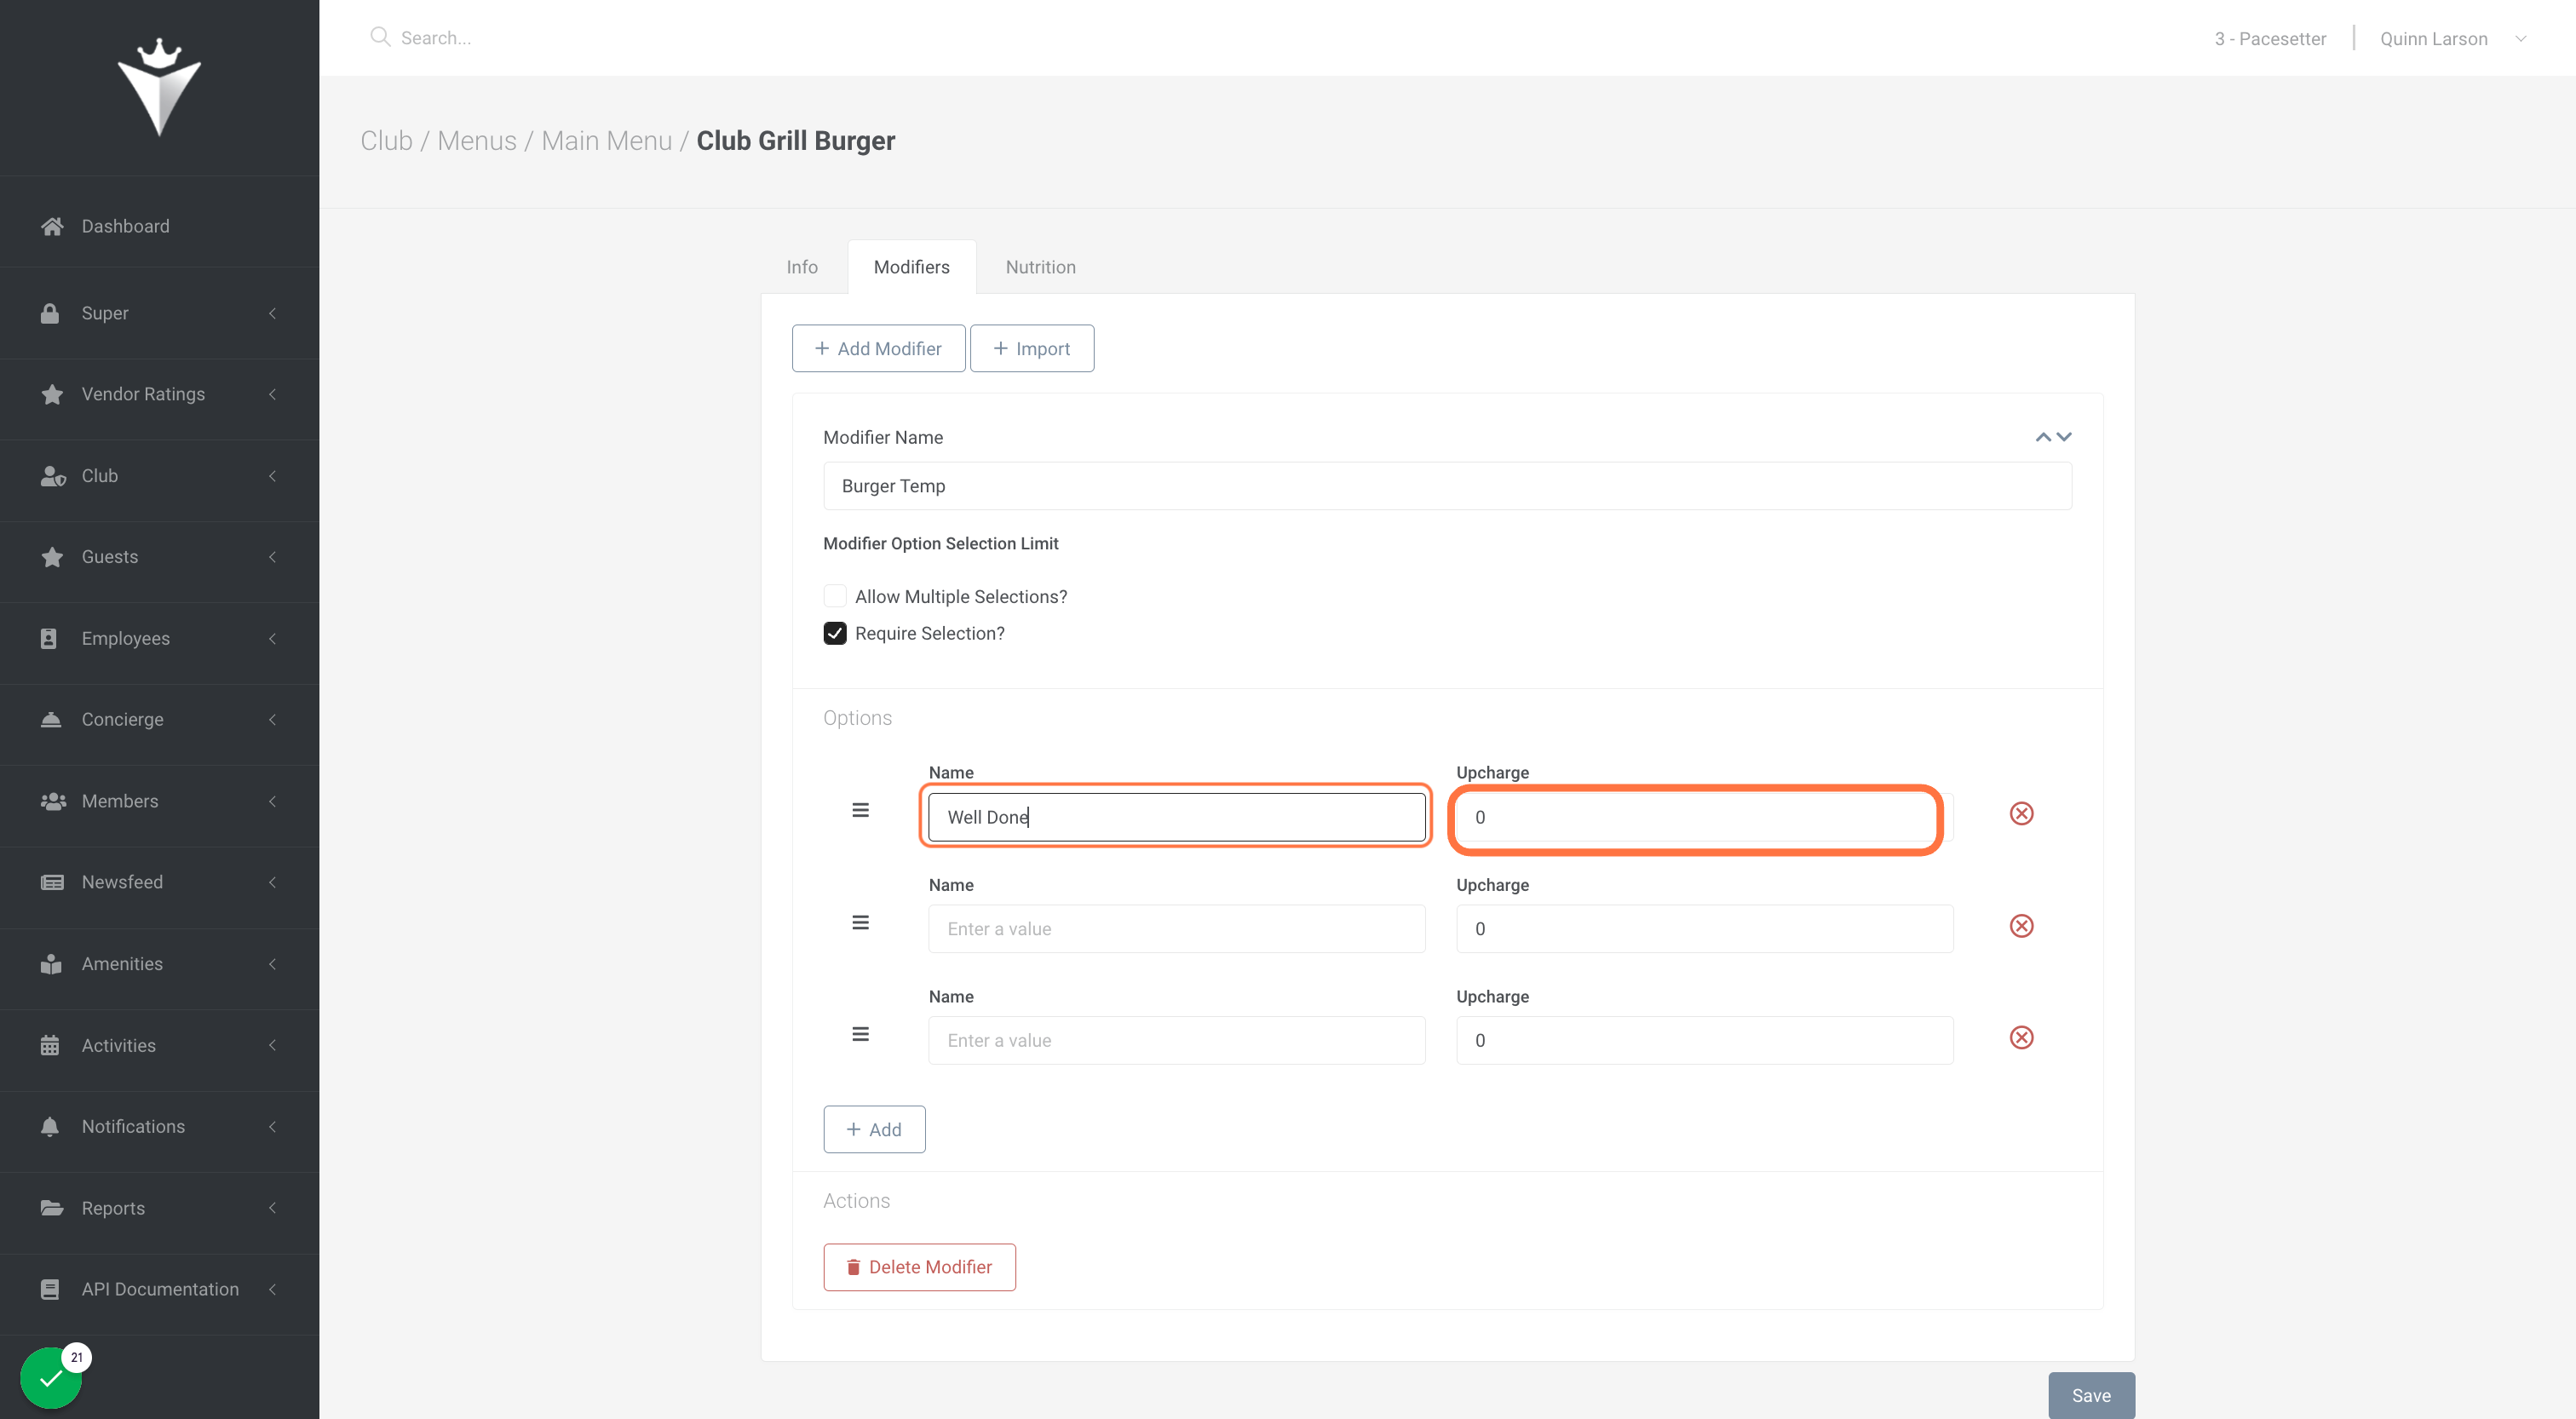
Task: Click the 3 - Pacesetter label
Action: pos(2270,38)
